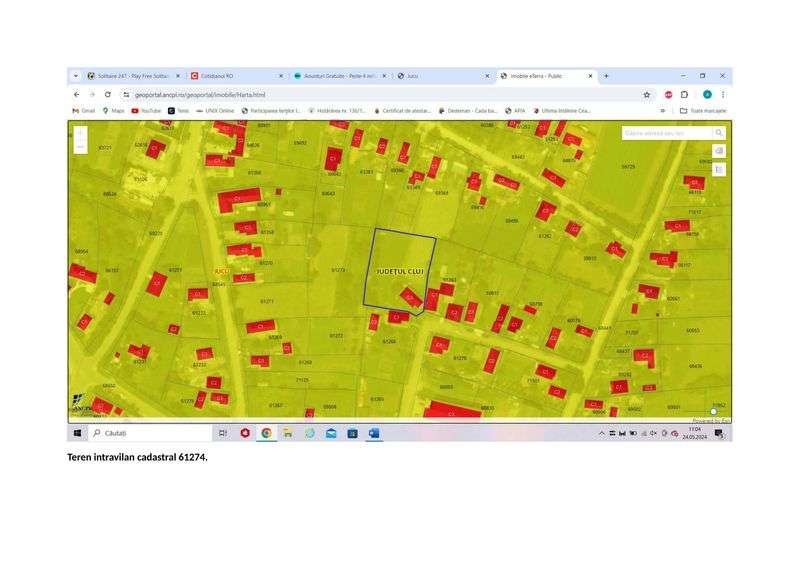Image resolution: width=800 pixels, height=566 pixels.
Task: Open the taskbar clock and date
Action: 694,433
